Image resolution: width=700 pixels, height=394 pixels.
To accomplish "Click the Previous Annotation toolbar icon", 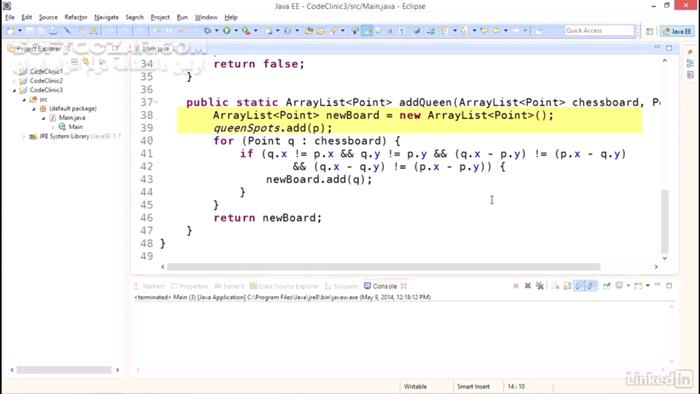I will [x=464, y=31].
